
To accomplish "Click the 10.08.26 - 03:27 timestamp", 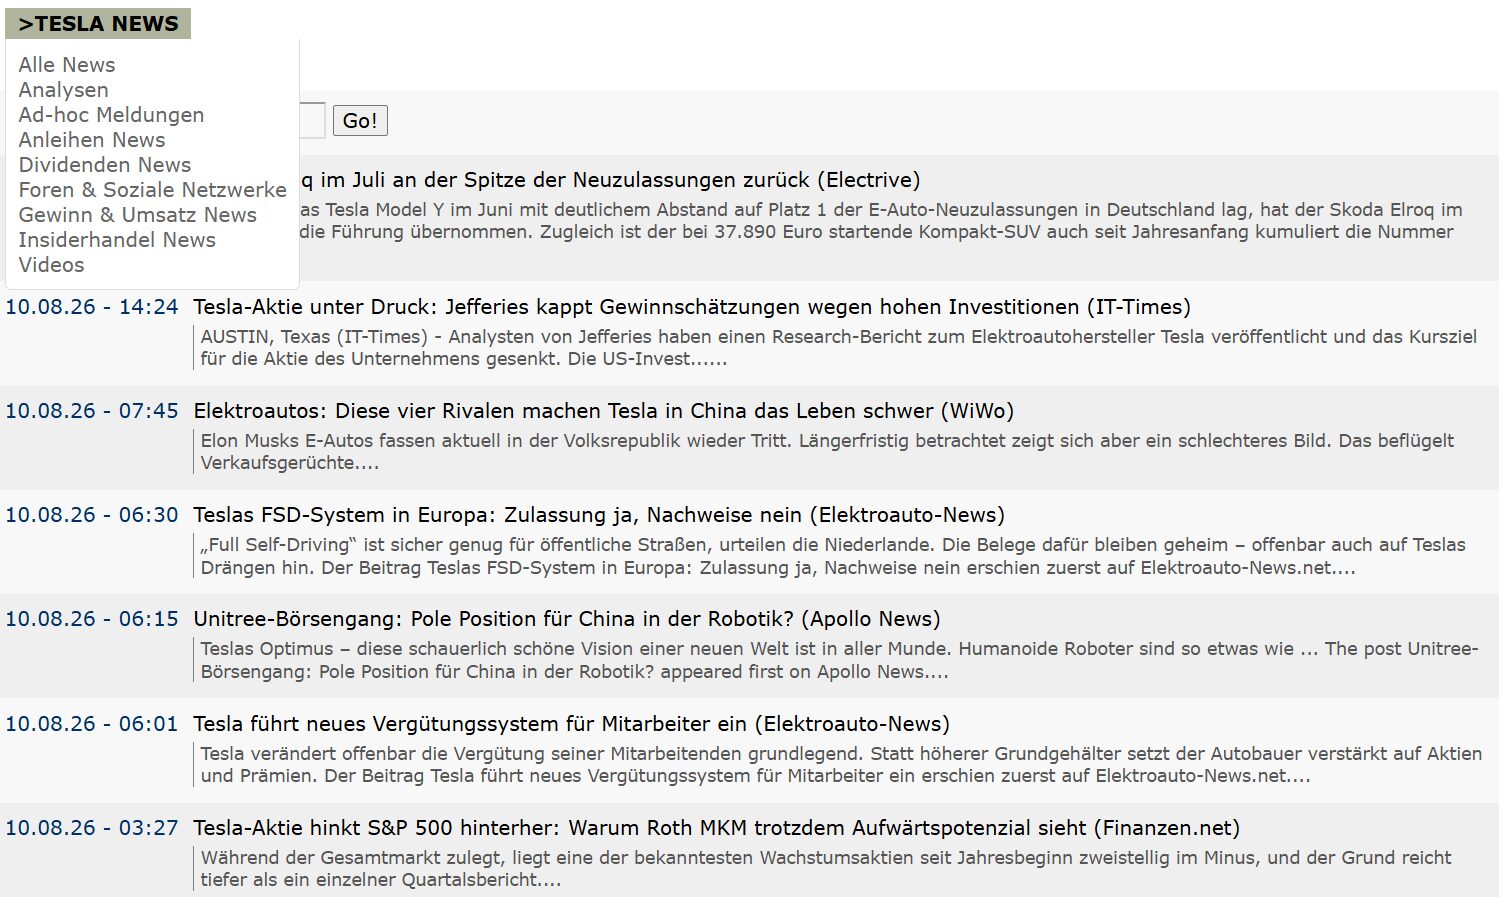I will (92, 828).
